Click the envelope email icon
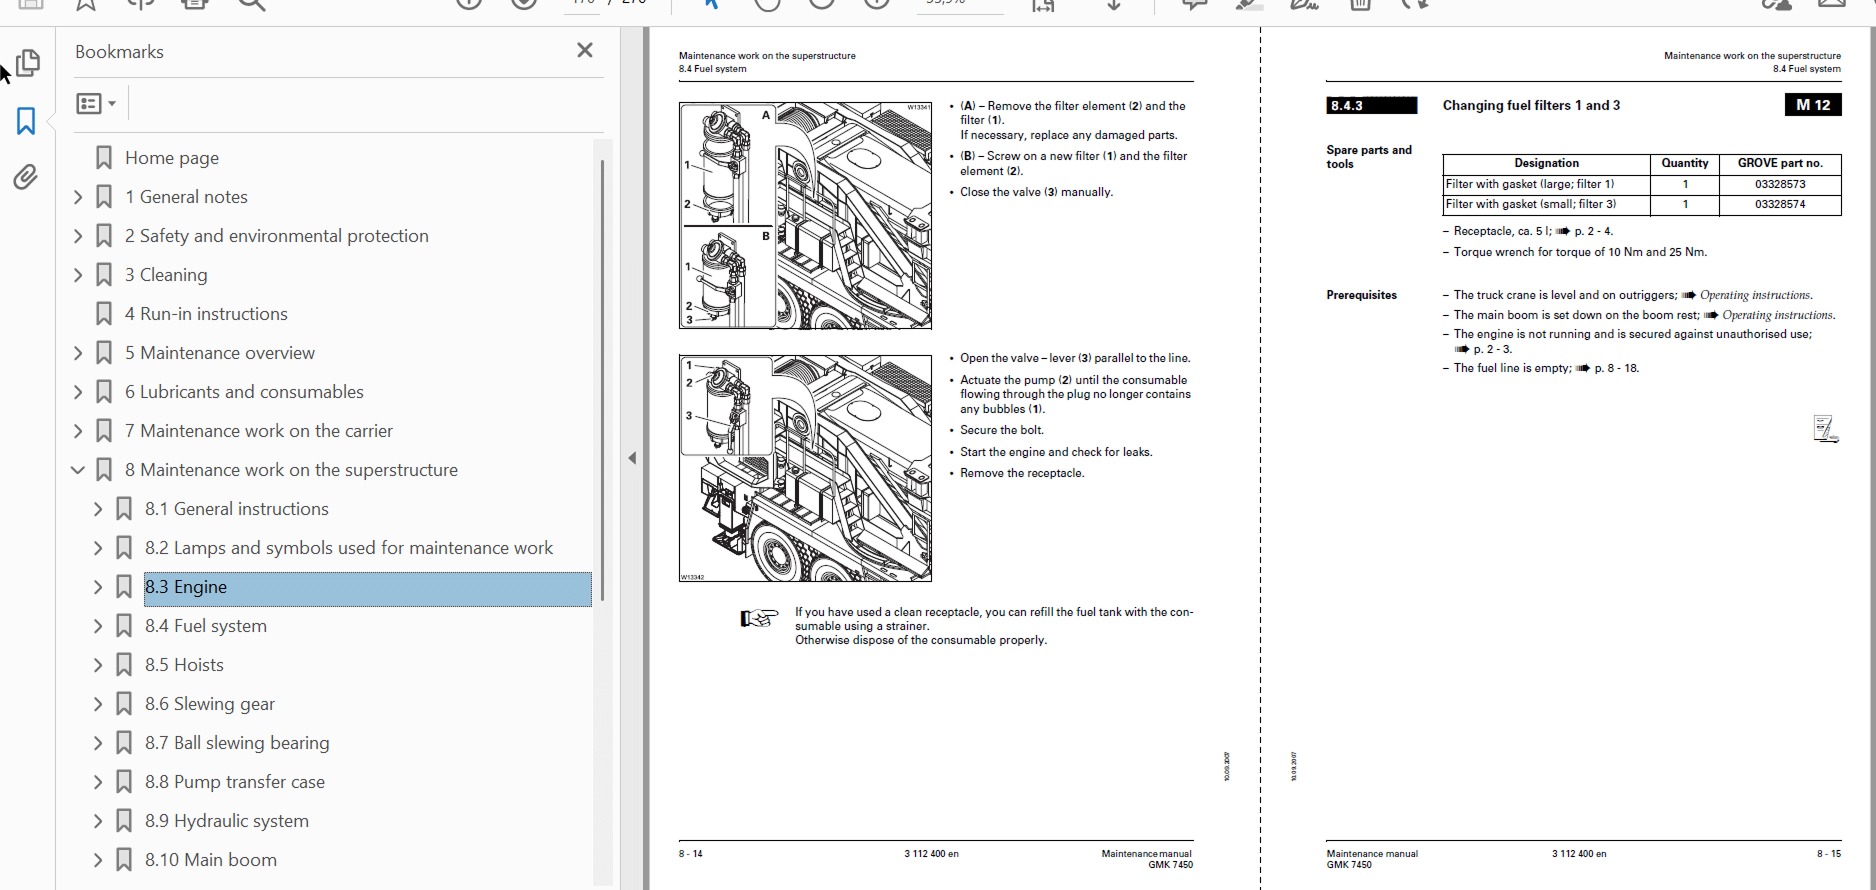 pyautogui.click(x=1831, y=4)
